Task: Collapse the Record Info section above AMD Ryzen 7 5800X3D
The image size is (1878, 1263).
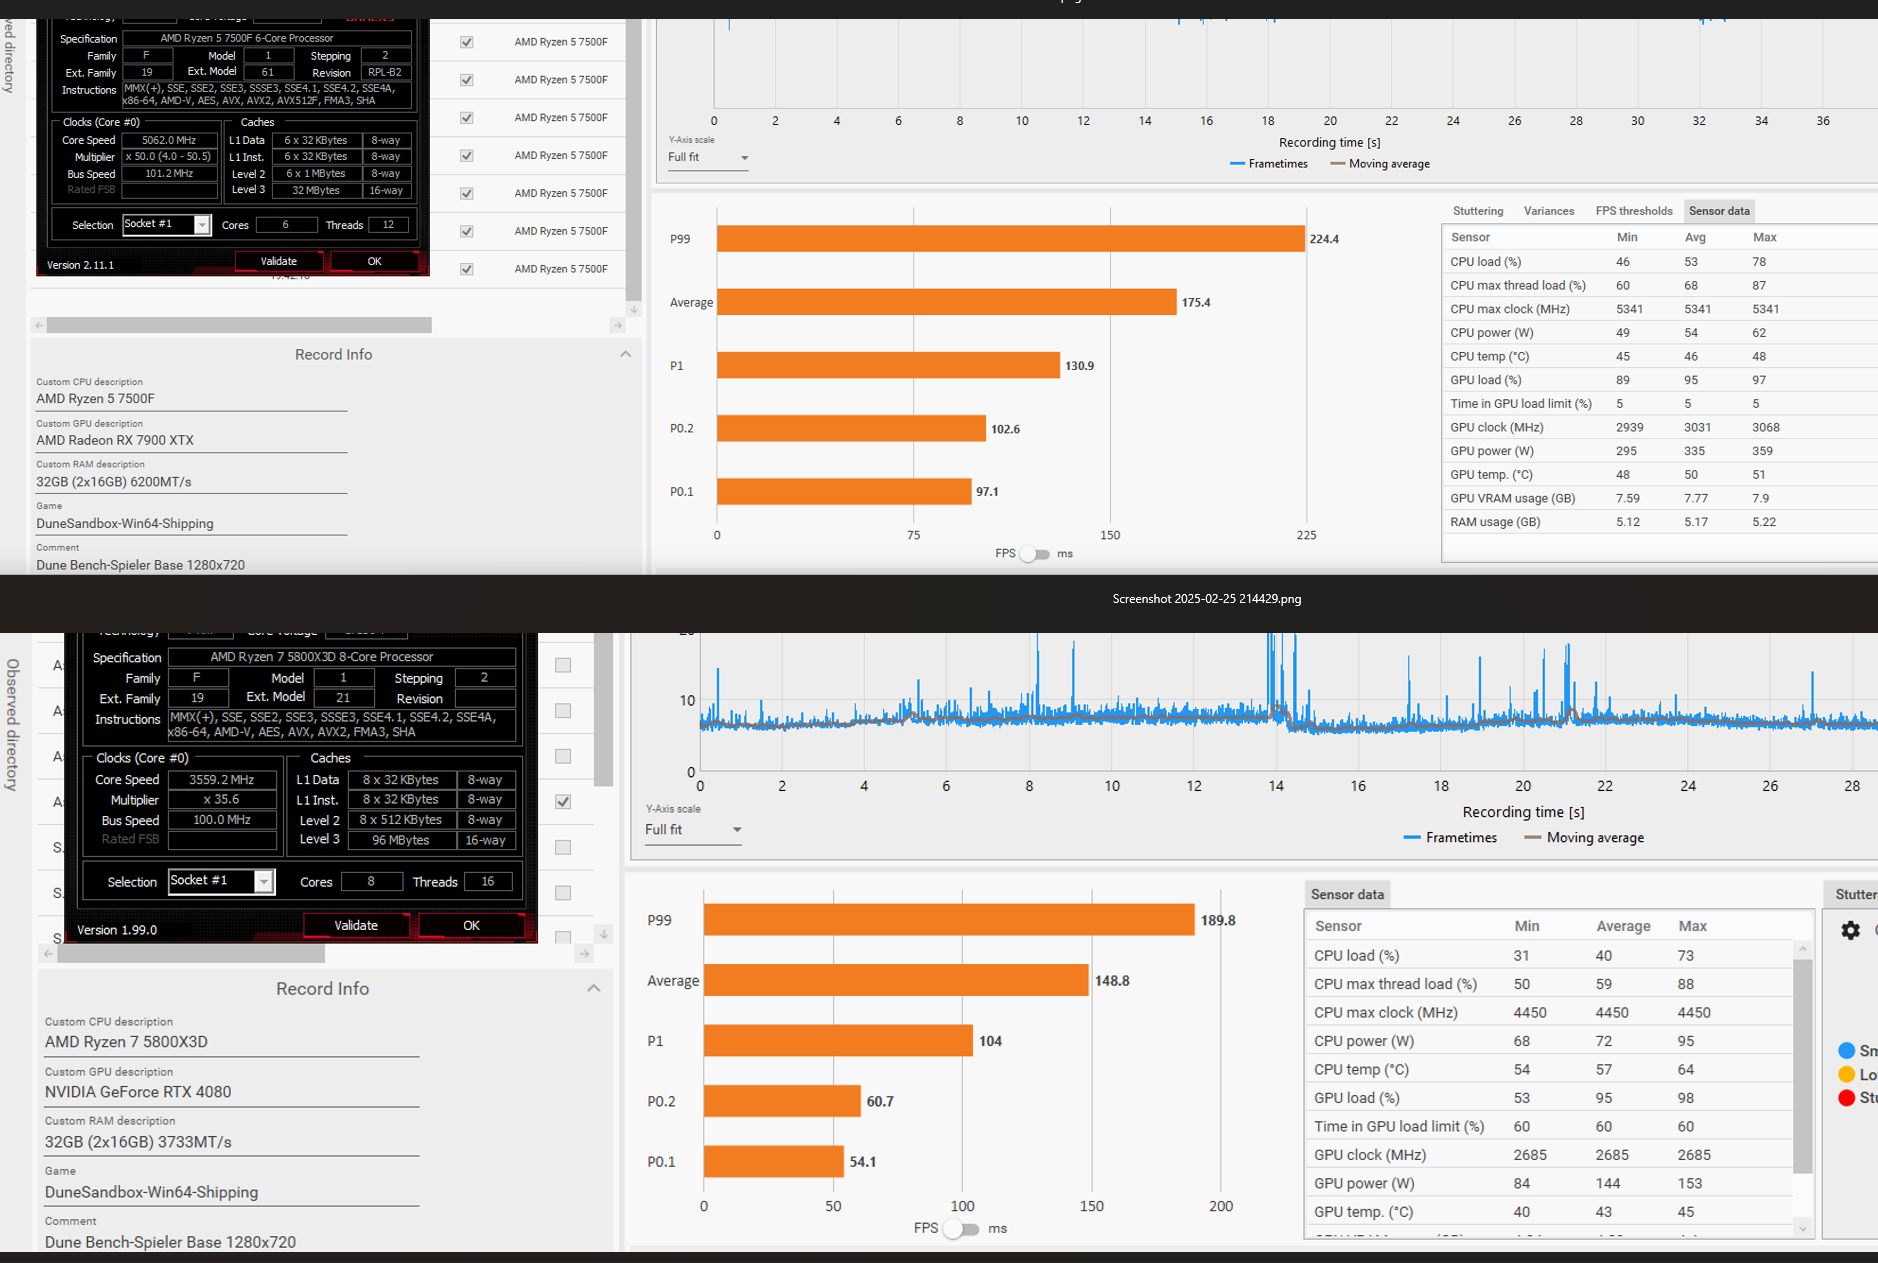Action: 593,989
